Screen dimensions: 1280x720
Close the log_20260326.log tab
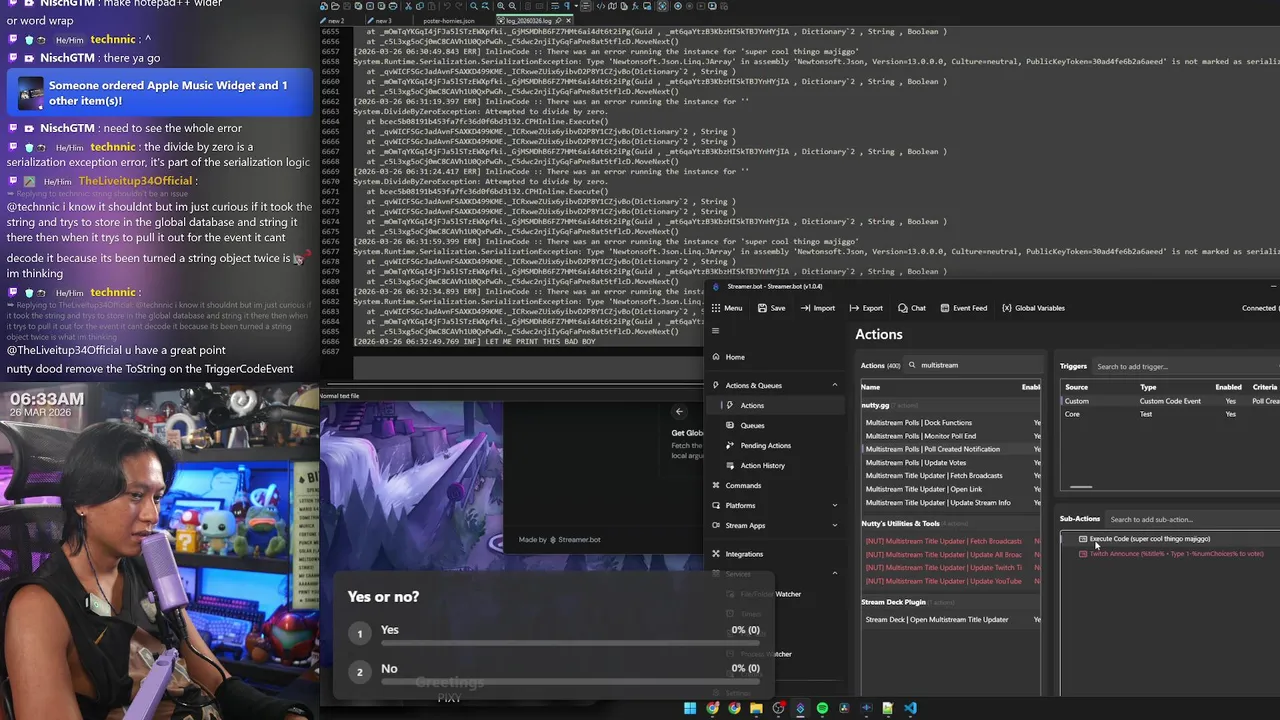[568, 21]
